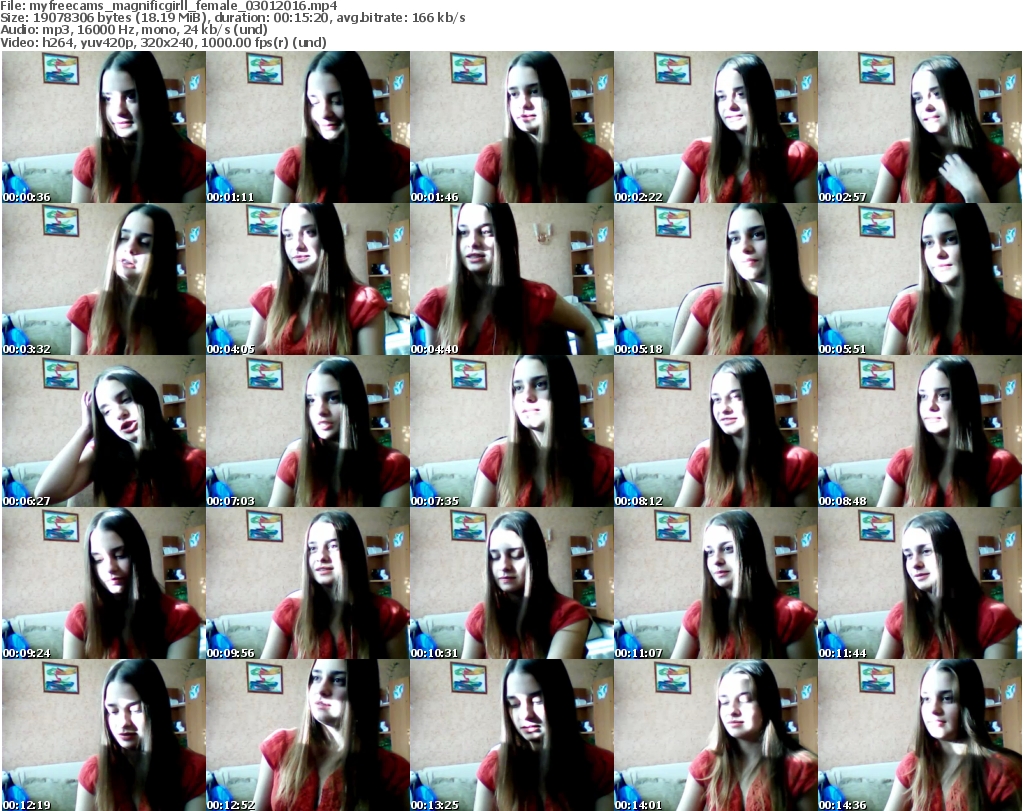Select the 00:04:40 frame
Viewport: 1024px width, 811px height.
click(x=511, y=279)
